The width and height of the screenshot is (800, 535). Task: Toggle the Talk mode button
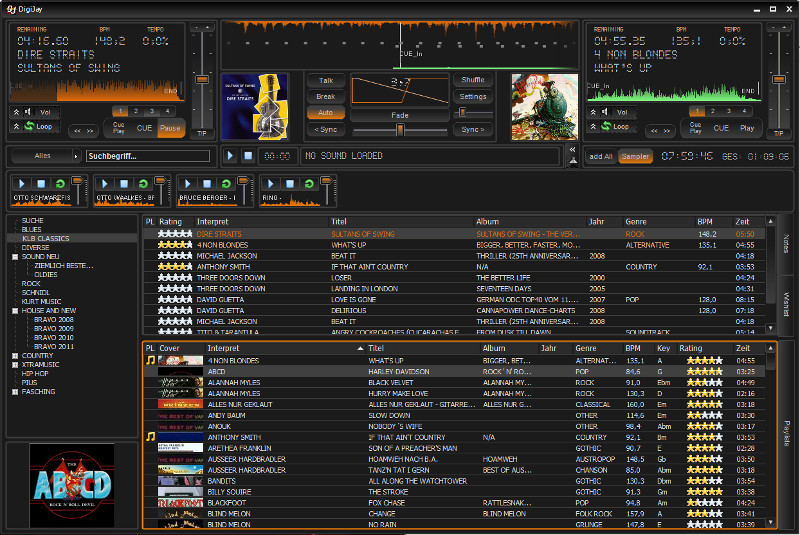pyautogui.click(x=326, y=81)
